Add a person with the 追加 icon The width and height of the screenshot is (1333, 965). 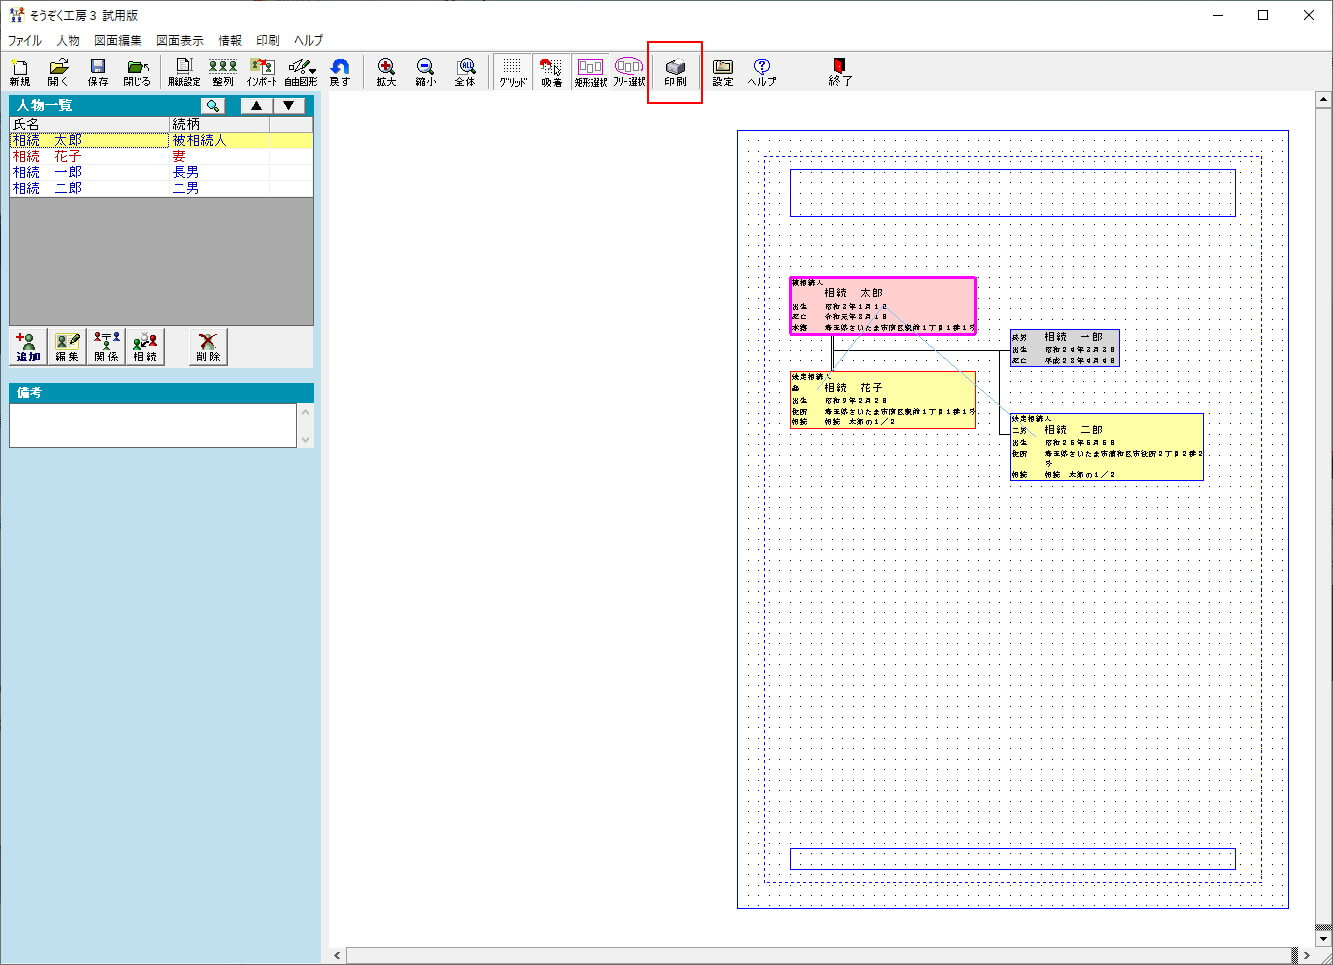pyautogui.click(x=28, y=346)
